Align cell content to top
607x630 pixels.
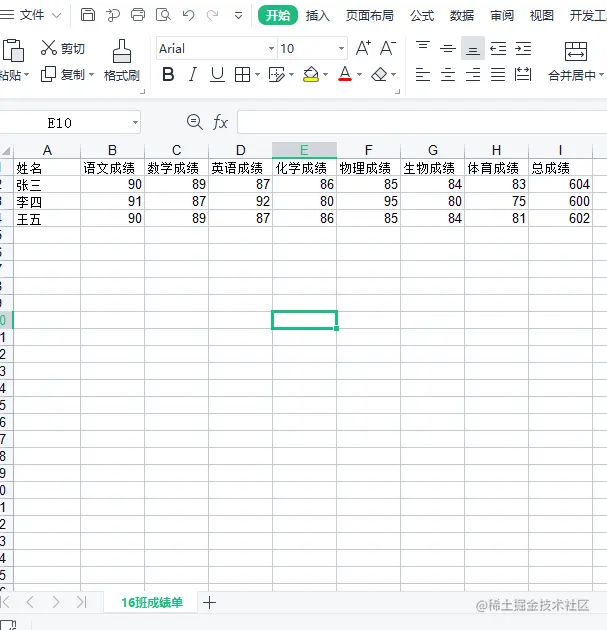point(423,47)
